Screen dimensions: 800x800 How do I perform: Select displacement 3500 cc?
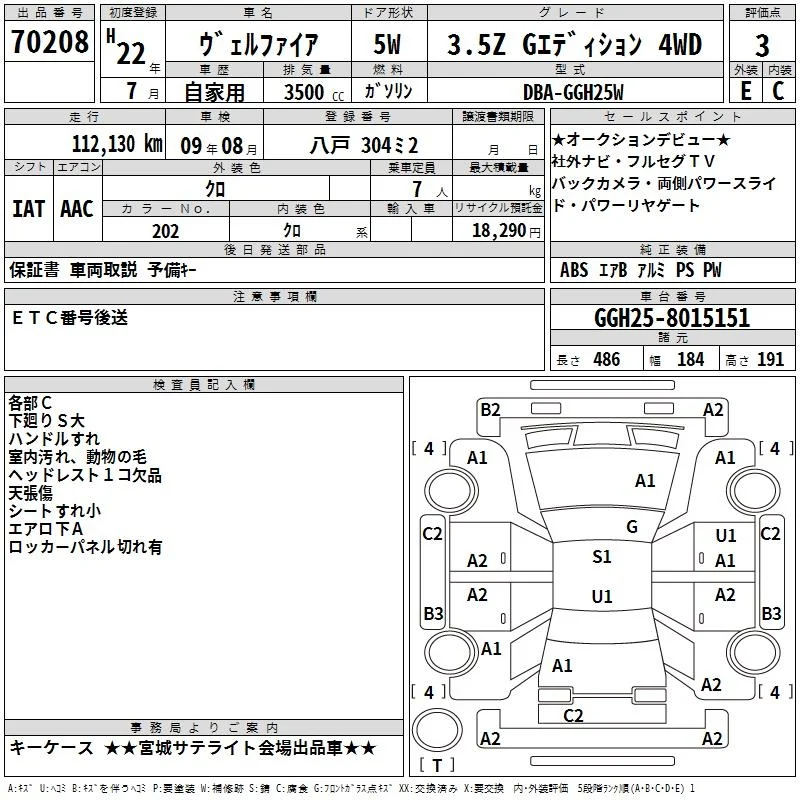click(x=314, y=92)
